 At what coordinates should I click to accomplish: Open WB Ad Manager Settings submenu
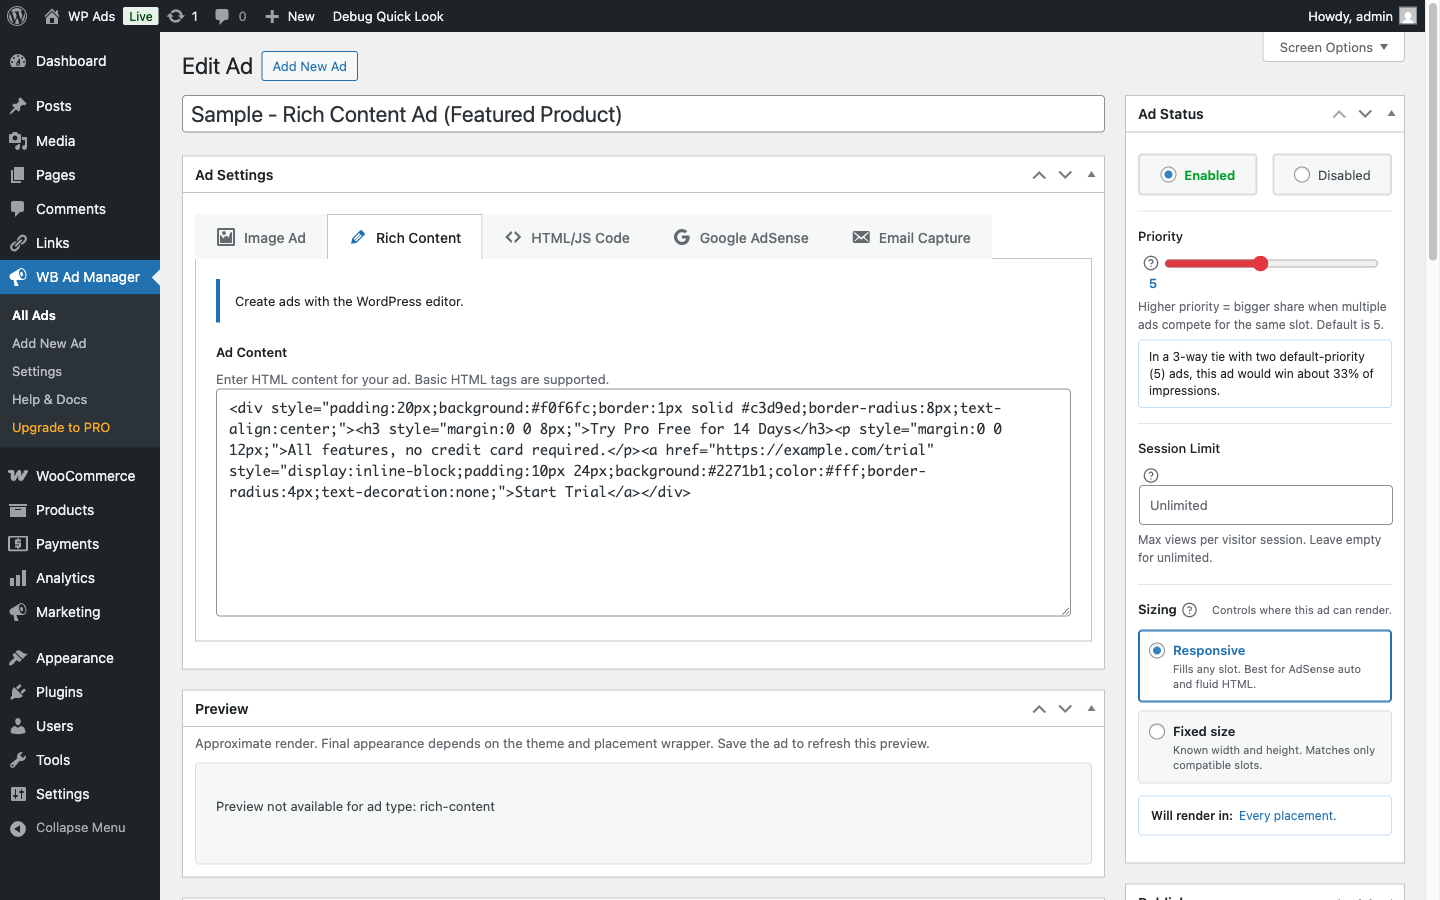tap(37, 371)
